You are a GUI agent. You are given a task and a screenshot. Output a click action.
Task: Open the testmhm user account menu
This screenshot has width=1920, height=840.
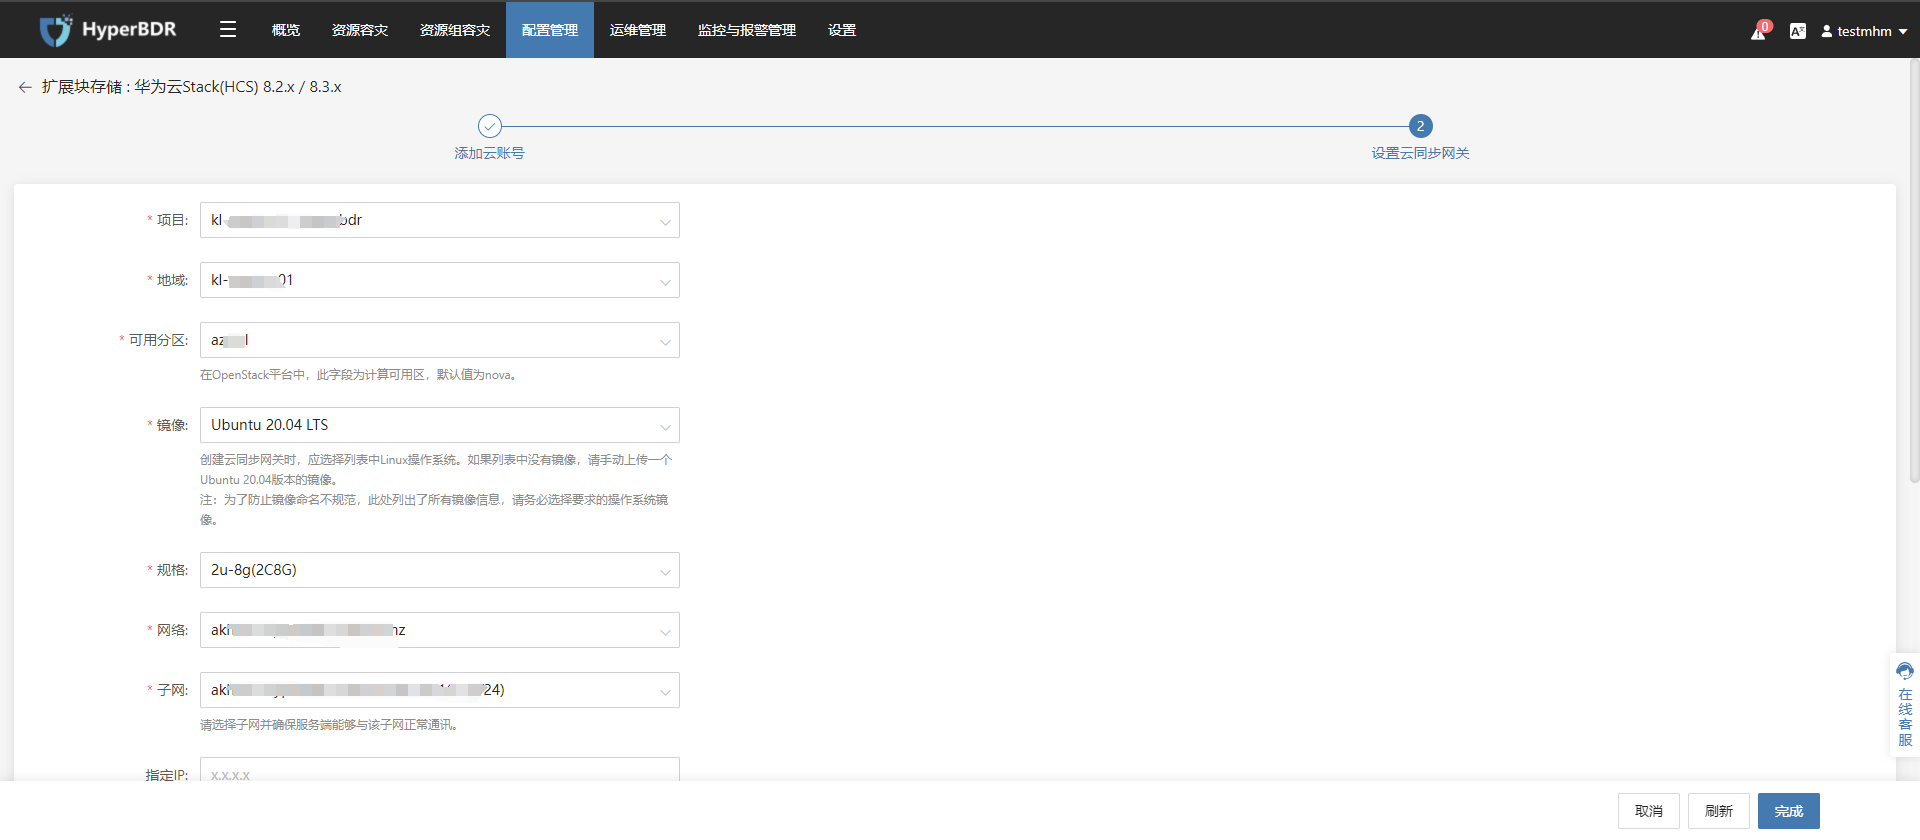tap(1864, 31)
